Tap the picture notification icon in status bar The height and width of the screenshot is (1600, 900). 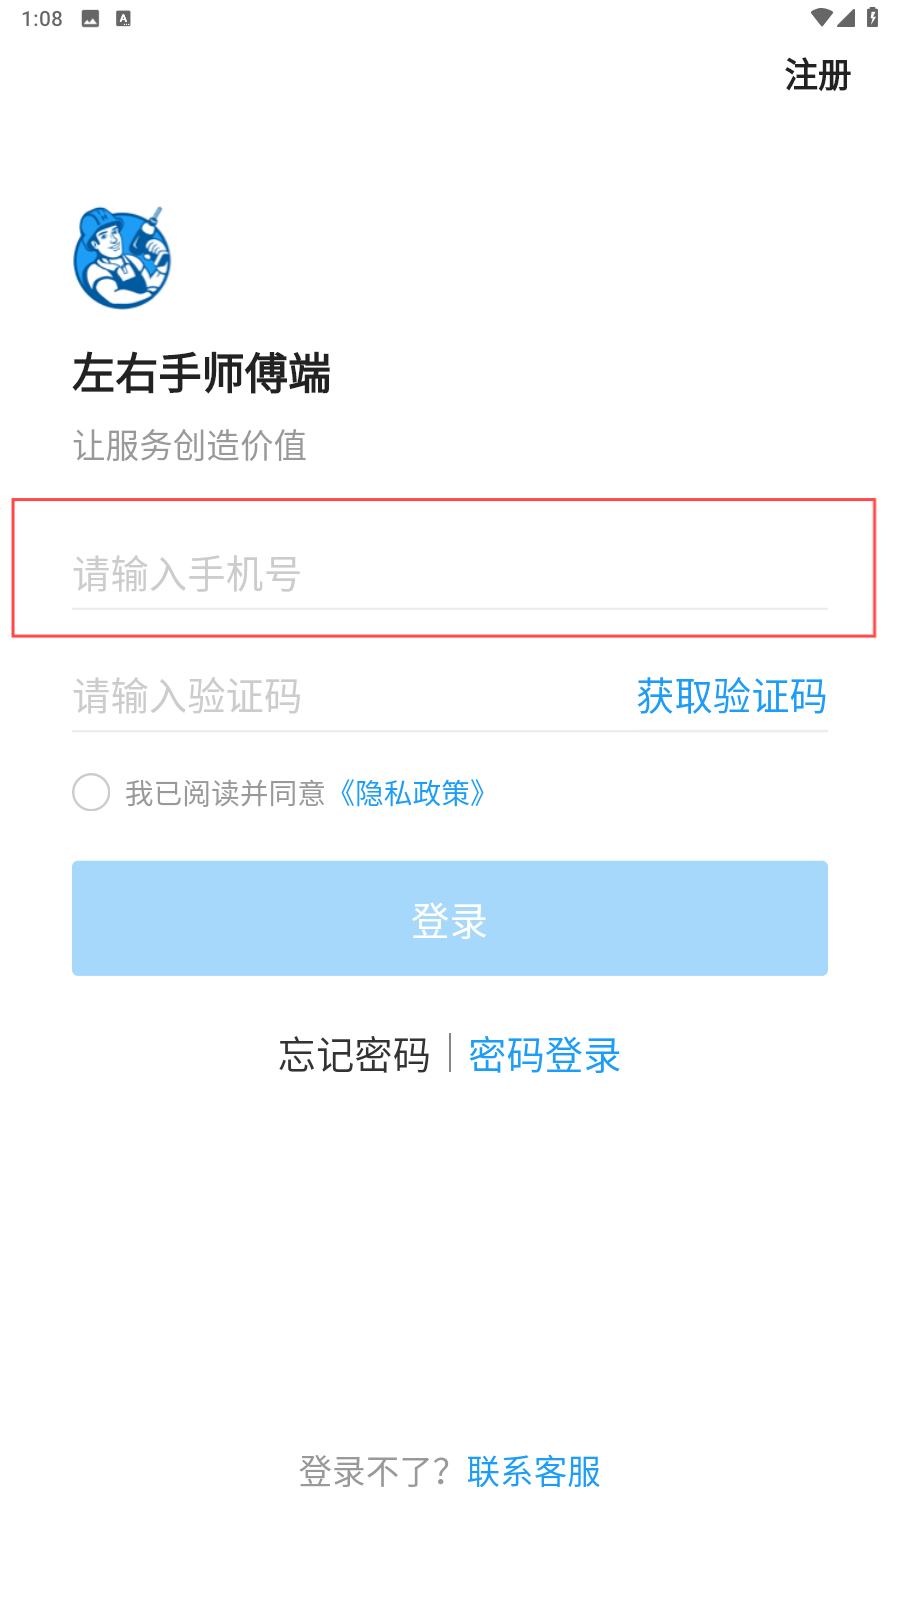coord(90,18)
